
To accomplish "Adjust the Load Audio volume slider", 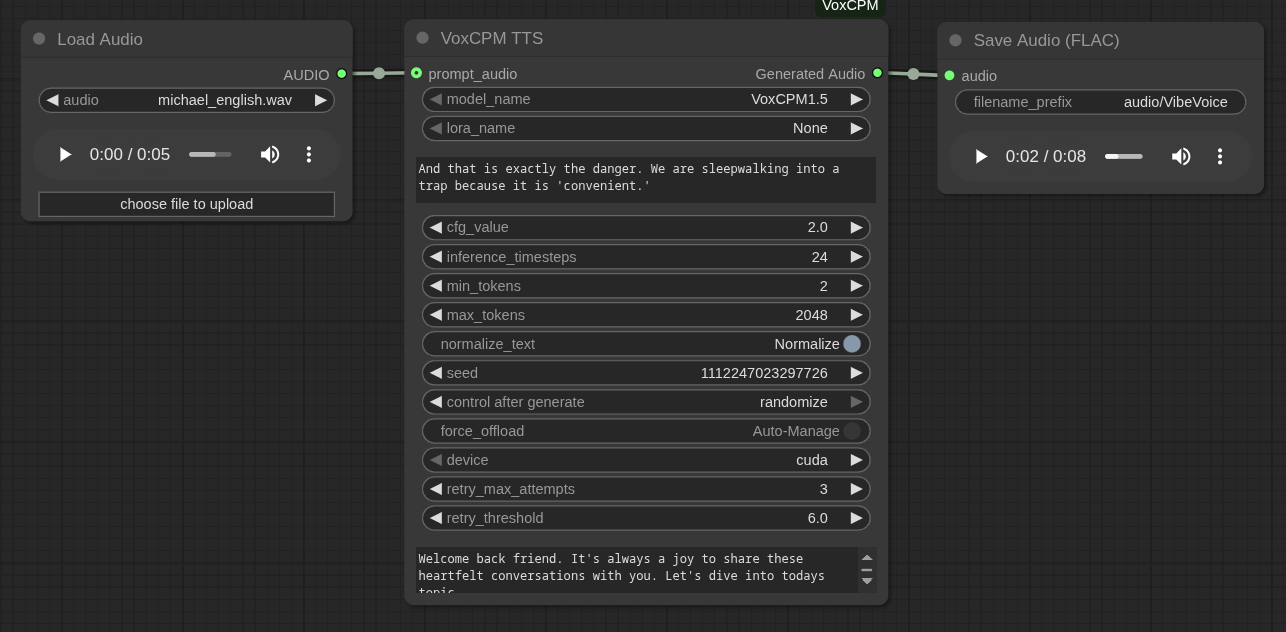I will pos(210,154).
